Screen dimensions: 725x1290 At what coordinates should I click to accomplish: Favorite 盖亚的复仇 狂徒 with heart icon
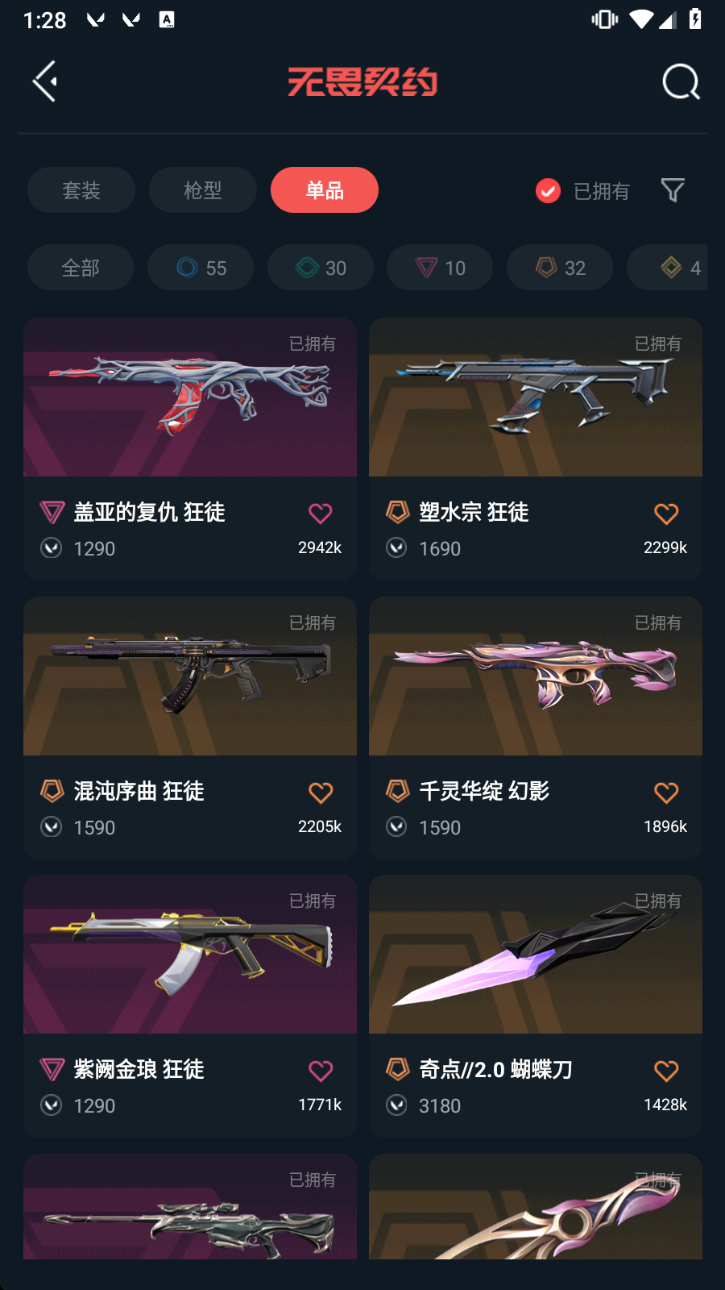point(320,514)
